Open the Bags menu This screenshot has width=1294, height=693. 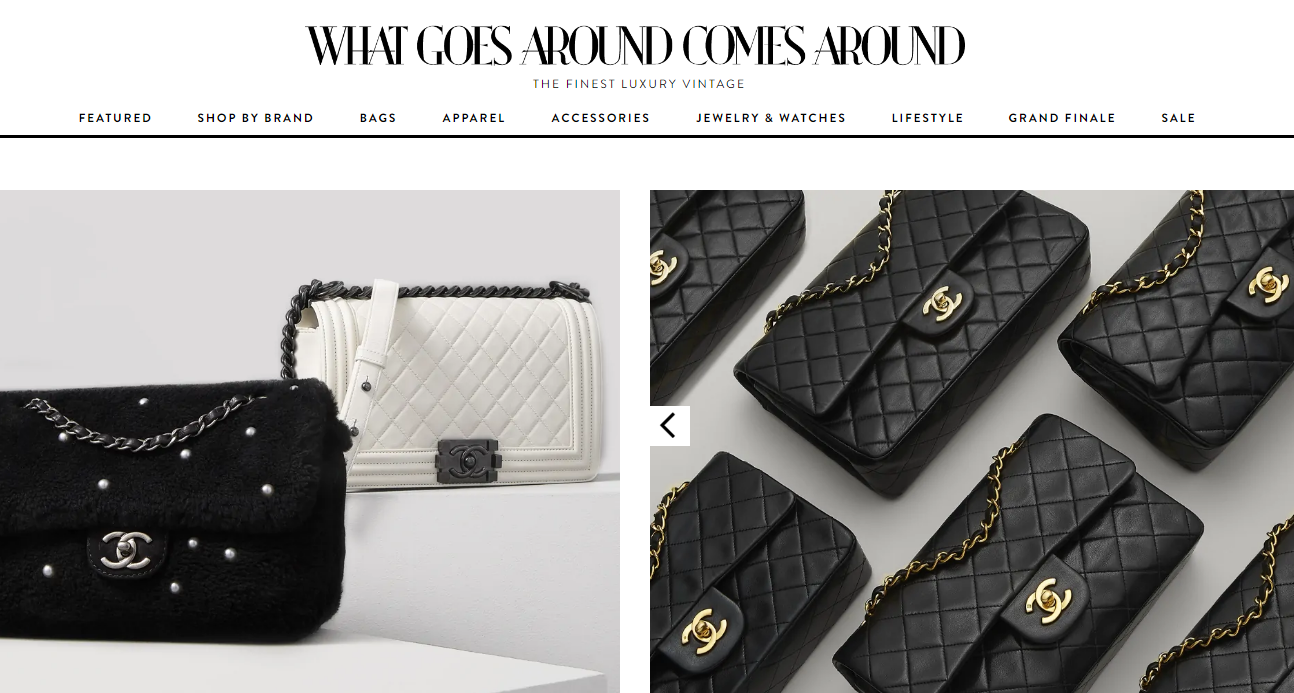378,118
